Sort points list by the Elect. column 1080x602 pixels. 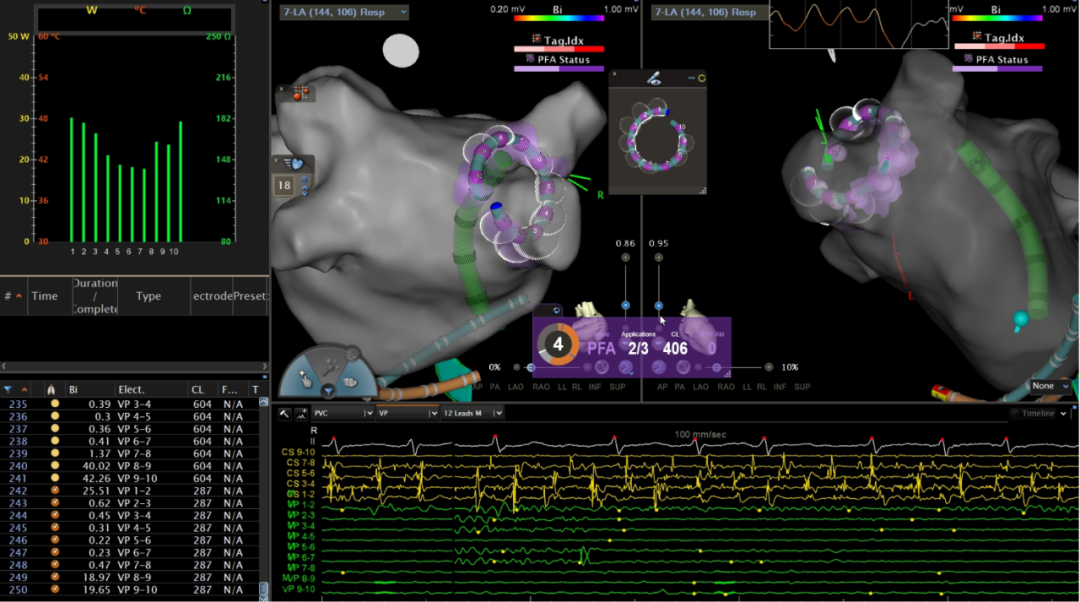pyautogui.click(x=131, y=390)
